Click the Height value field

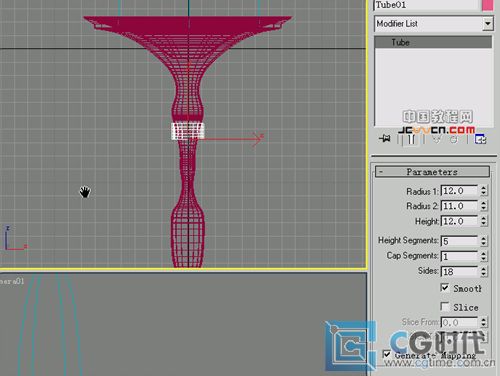[x=459, y=221]
